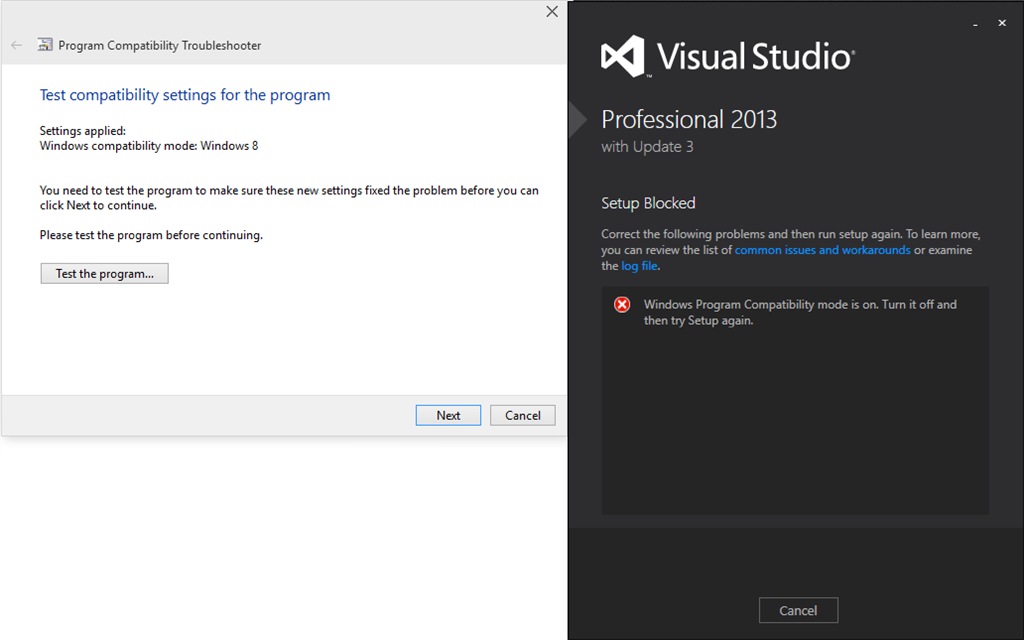The image size is (1024, 640).
Task: Click the Windows compatibility mode: Windows 8 text
Action: pyautogui.click(x=149, y=146)
